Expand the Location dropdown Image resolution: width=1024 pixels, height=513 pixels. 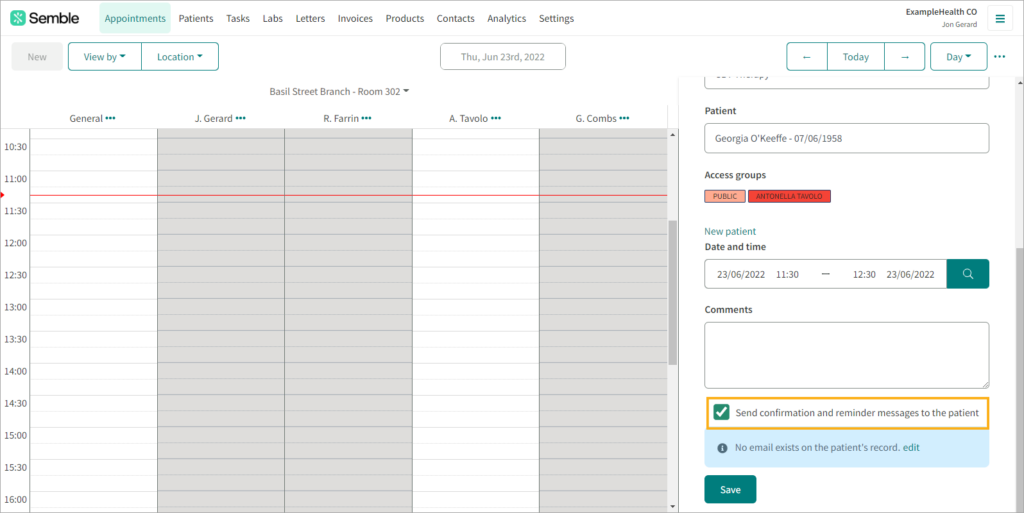tap(180, 57)
